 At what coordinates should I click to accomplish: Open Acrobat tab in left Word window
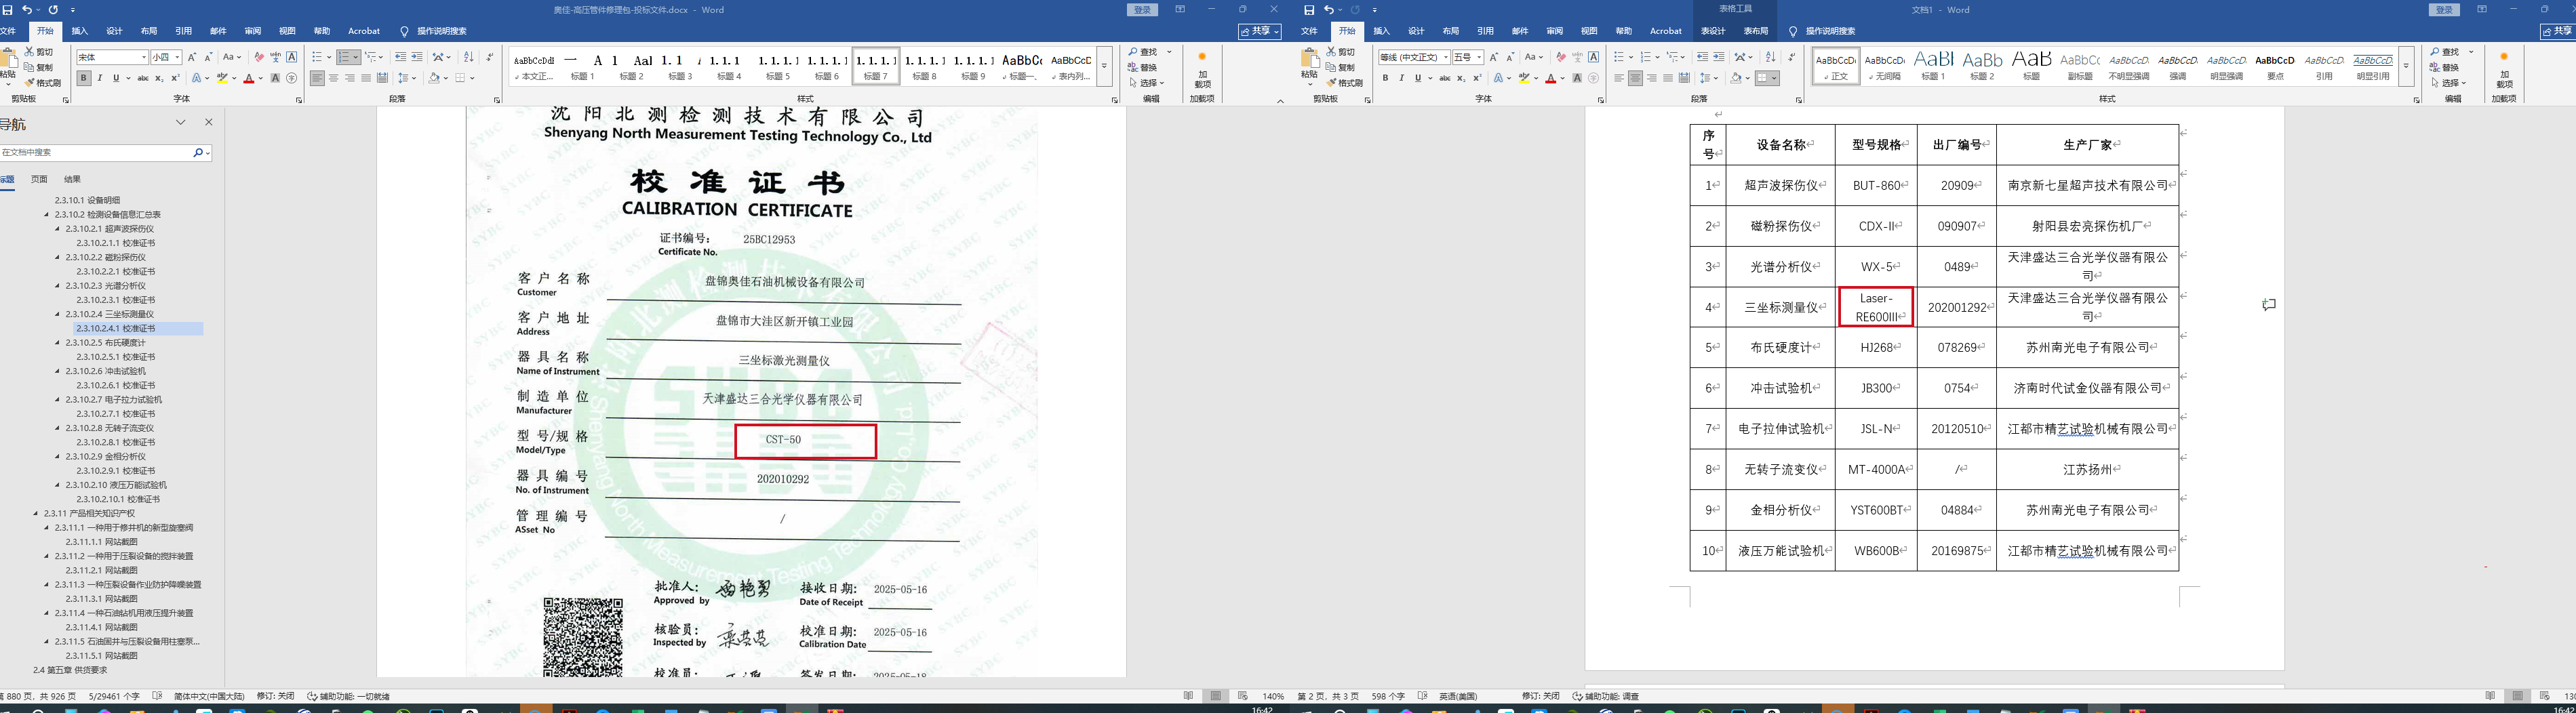click(x=364, y=31)
